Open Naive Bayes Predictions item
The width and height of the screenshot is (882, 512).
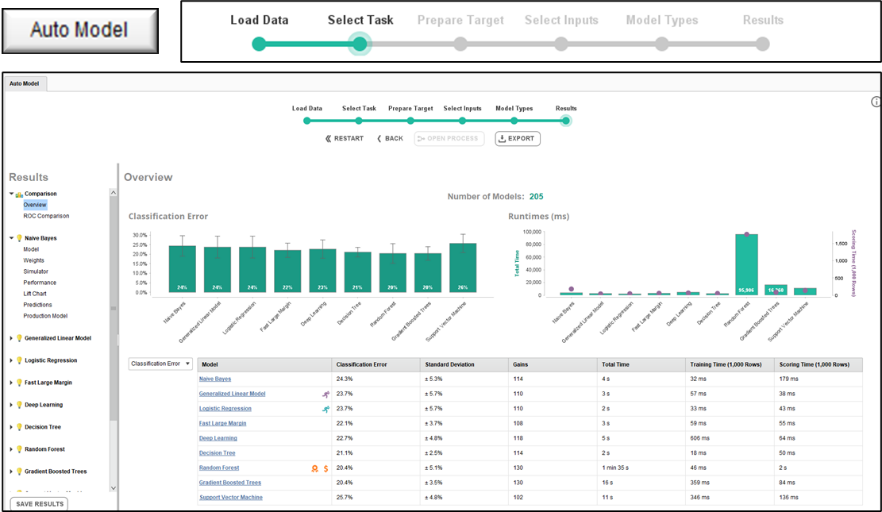[38, 304]
